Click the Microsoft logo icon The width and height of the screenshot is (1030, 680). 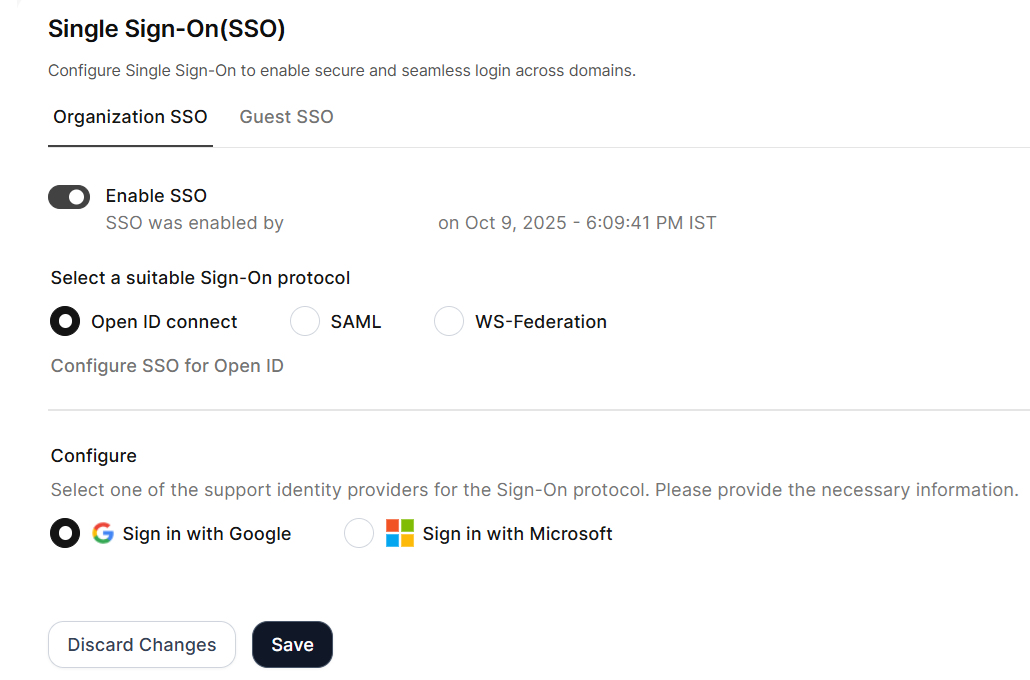click(400, 533)
